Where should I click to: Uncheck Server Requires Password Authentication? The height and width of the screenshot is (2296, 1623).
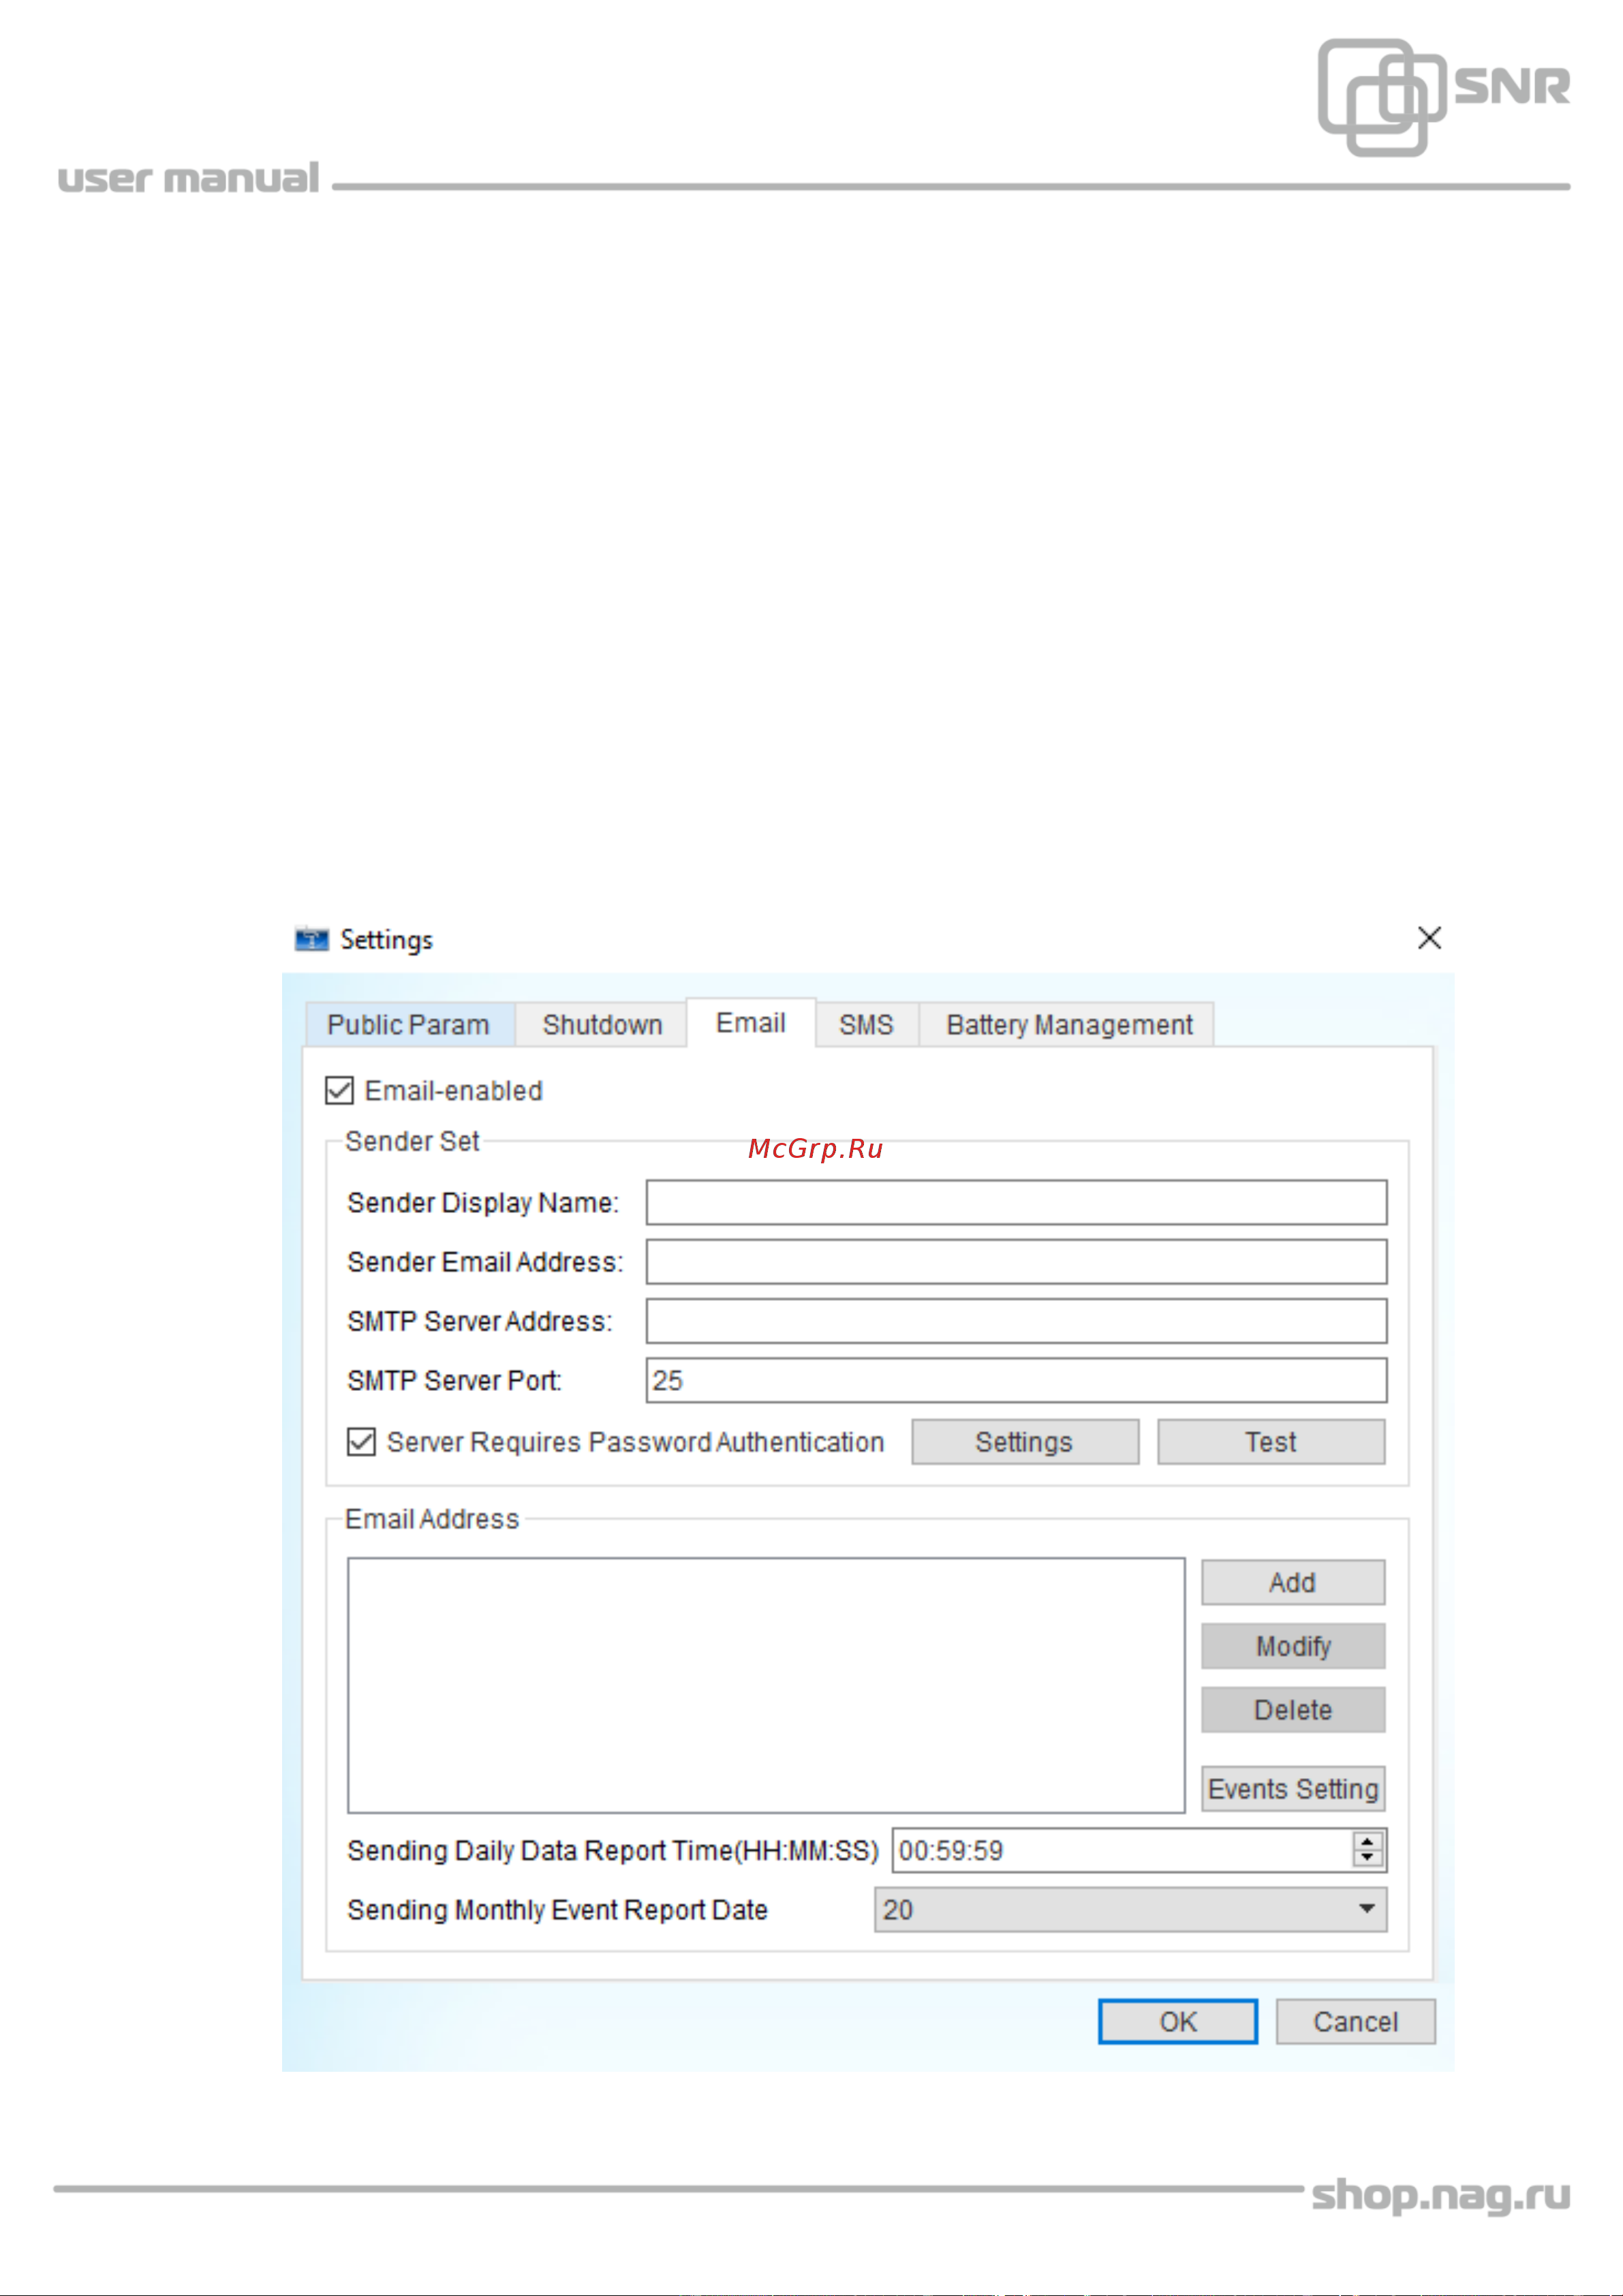361,1442
